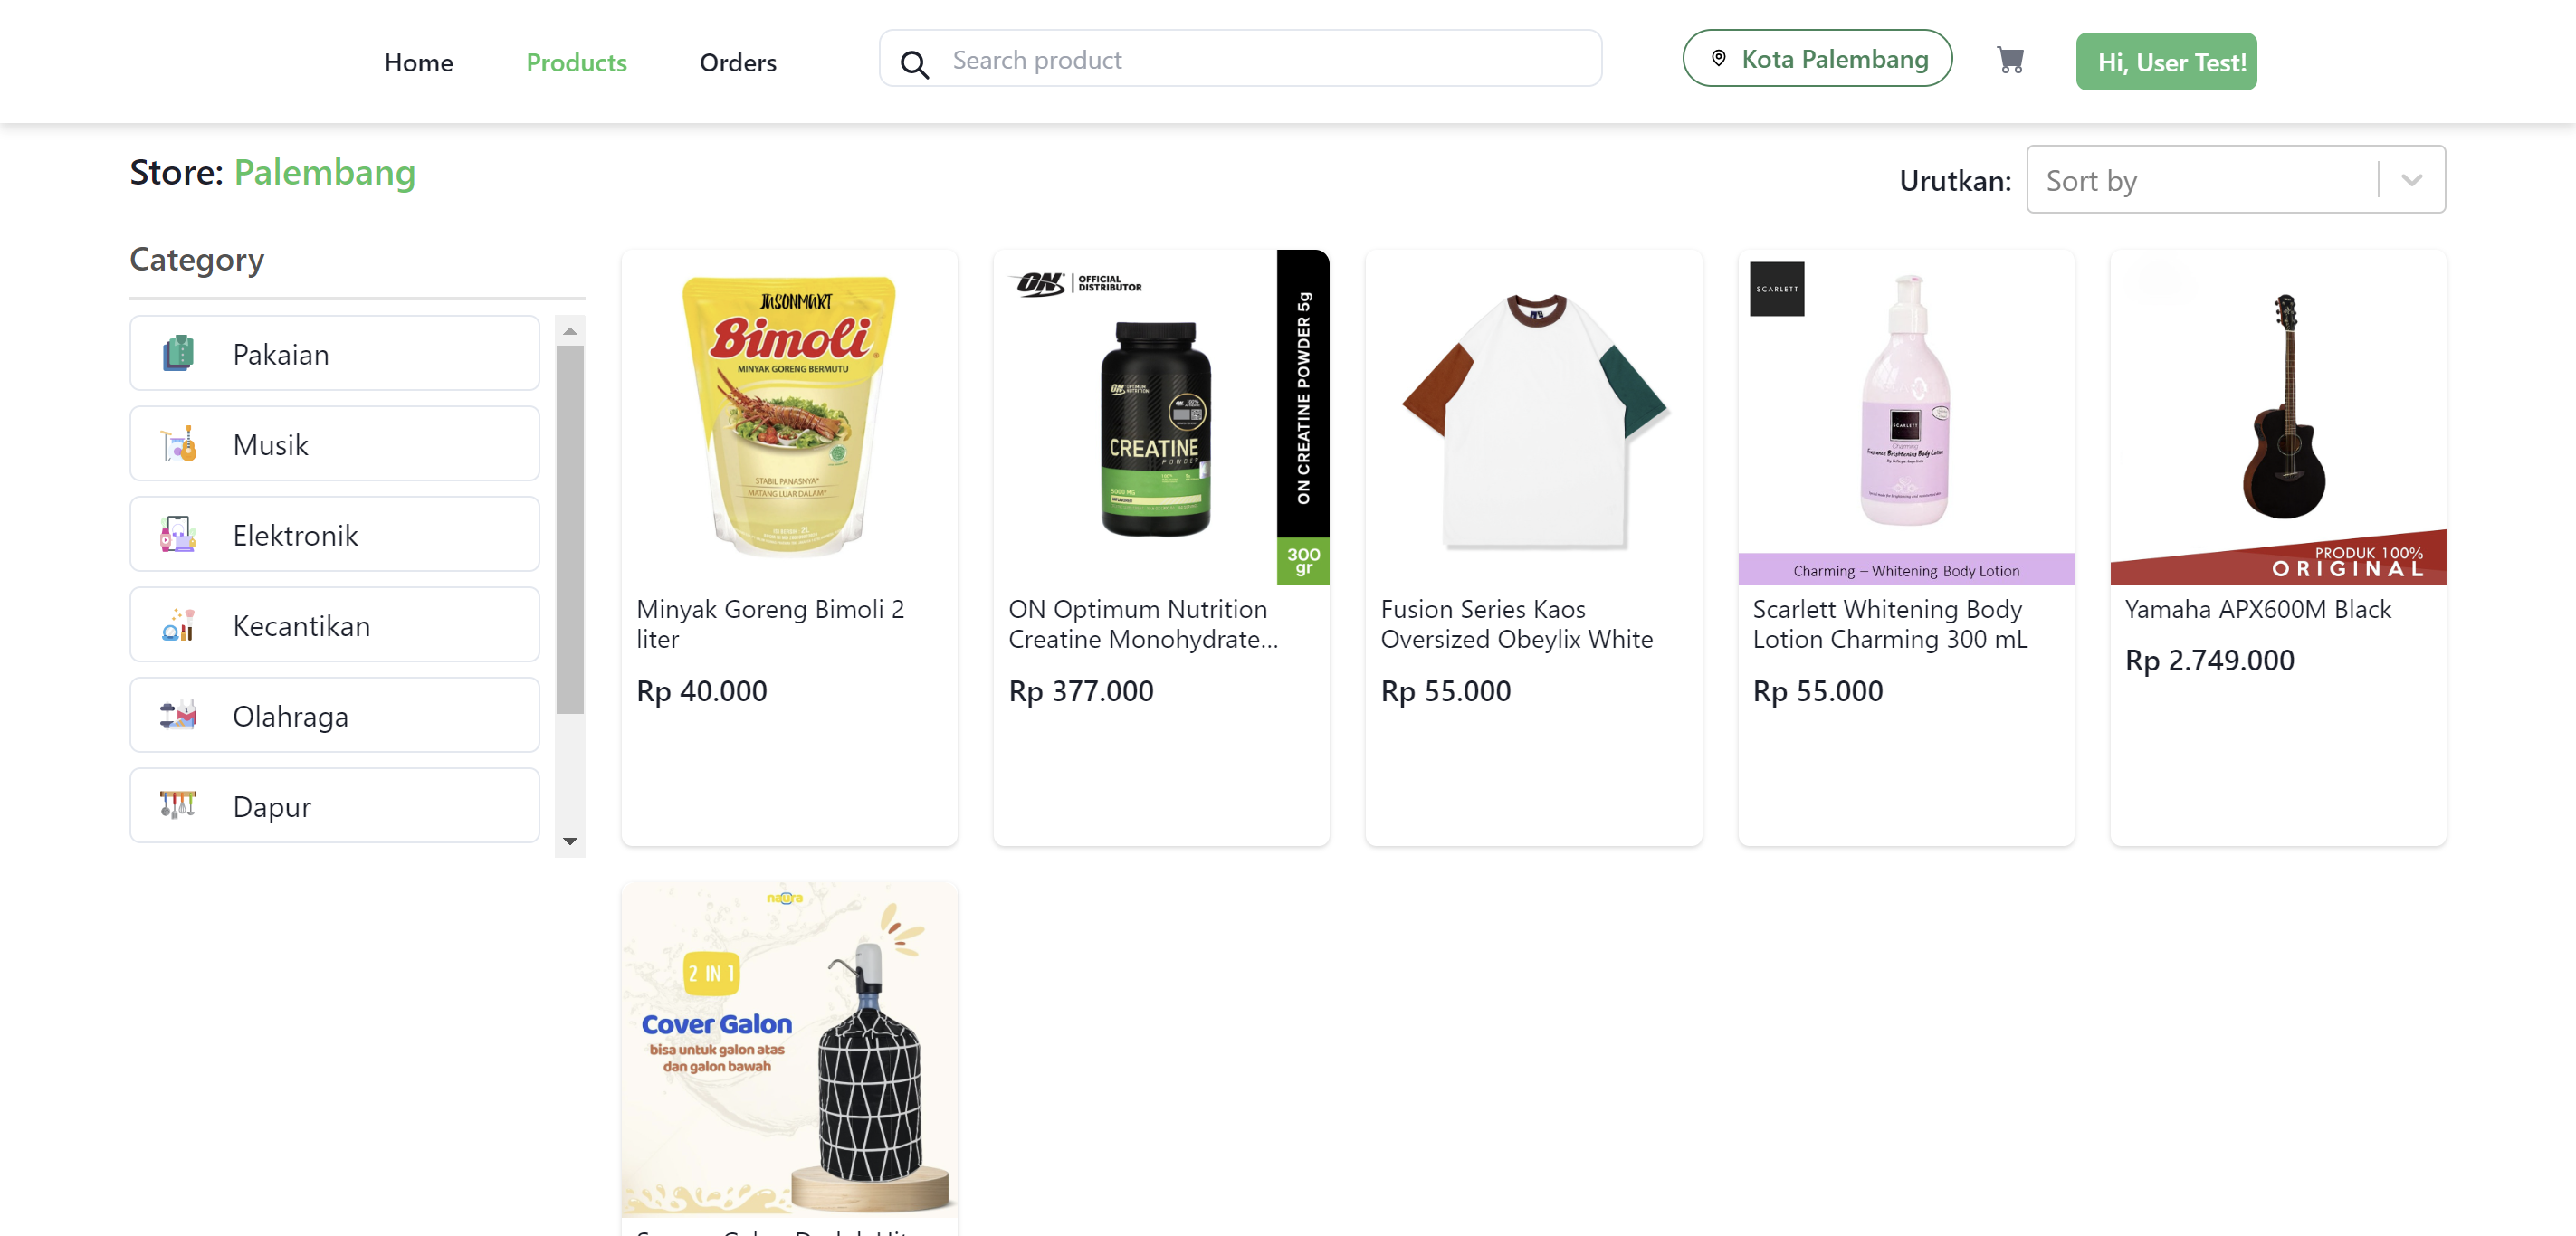Click the Palembang store link
The image size is (2576, 1236).
(325, 172)
